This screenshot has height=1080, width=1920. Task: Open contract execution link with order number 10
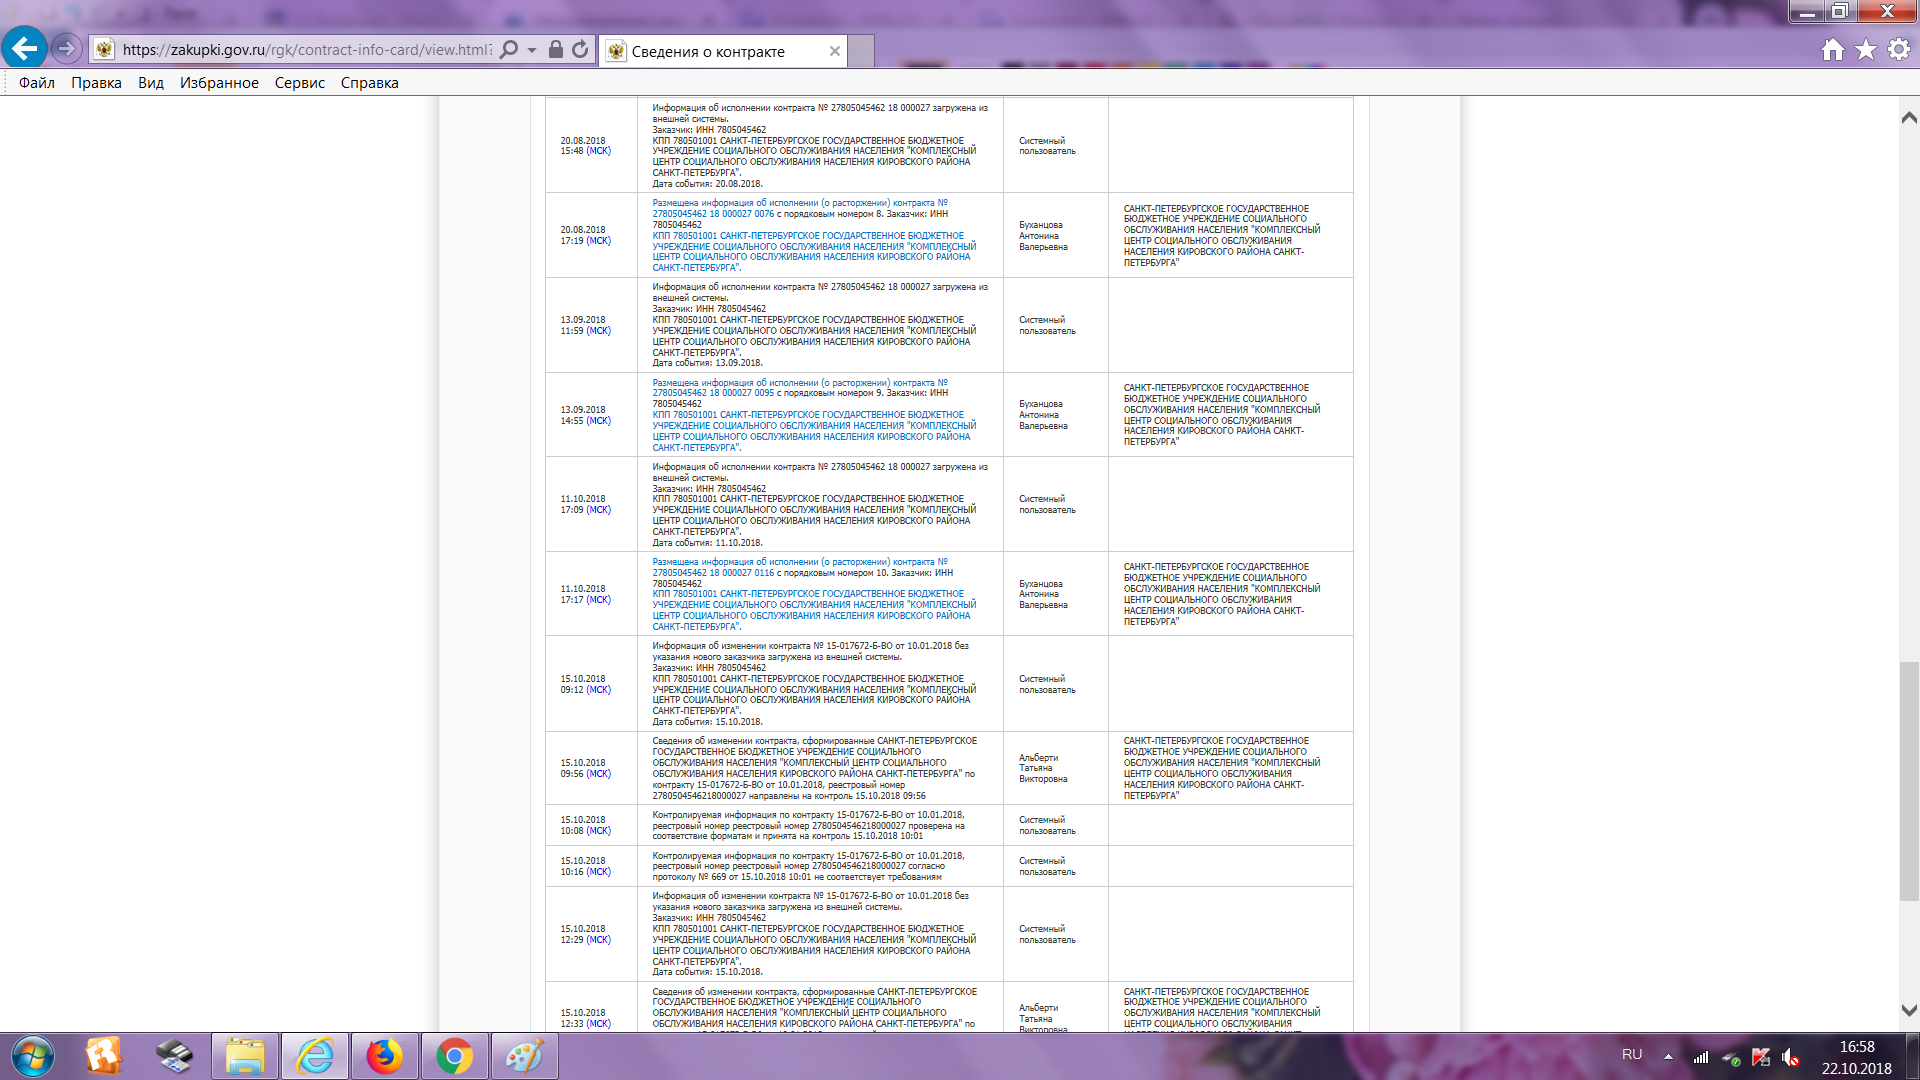[799, 562]
